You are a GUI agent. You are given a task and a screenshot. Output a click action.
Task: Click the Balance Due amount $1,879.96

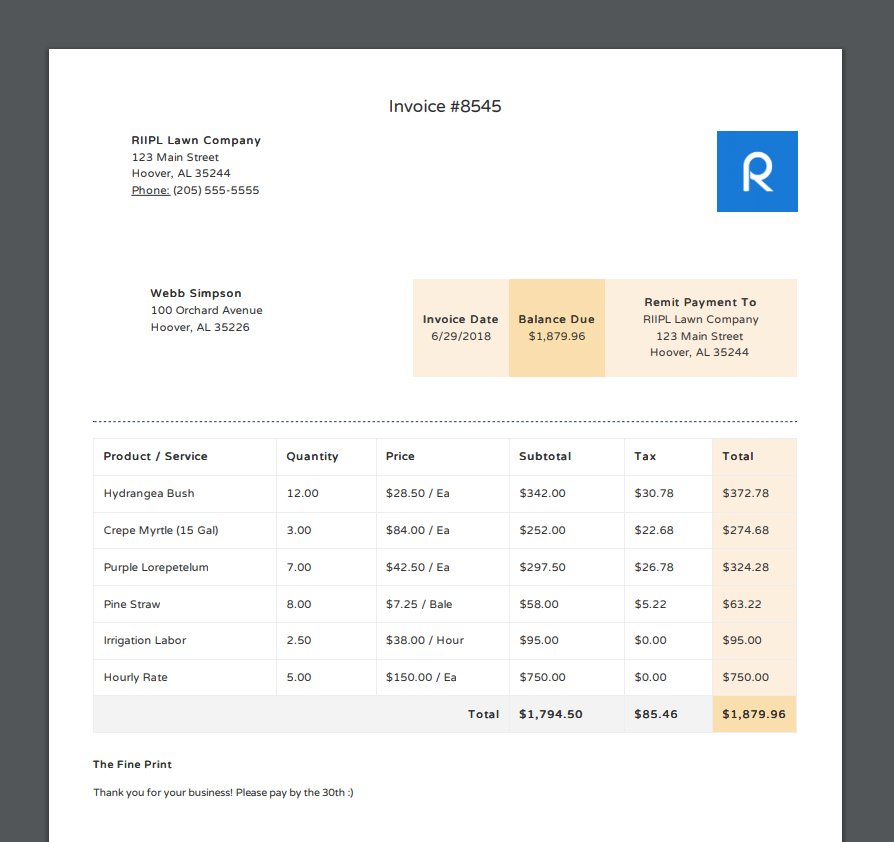point(557,335)
